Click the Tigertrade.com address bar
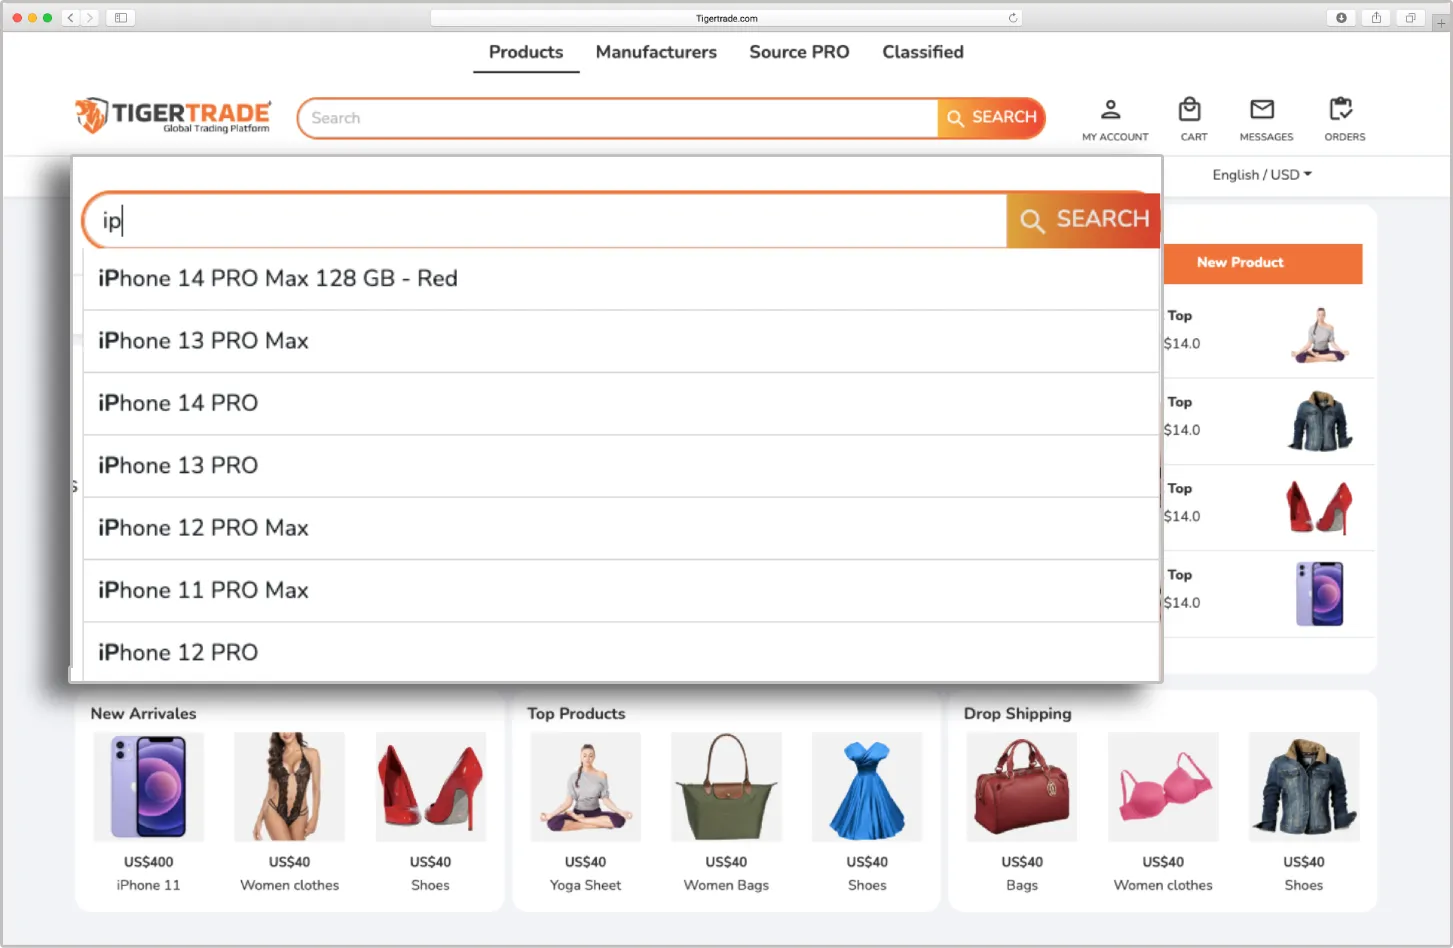The width and height of the screenshot is (1453, 948). pyautogui.click(x=726, y=18)
